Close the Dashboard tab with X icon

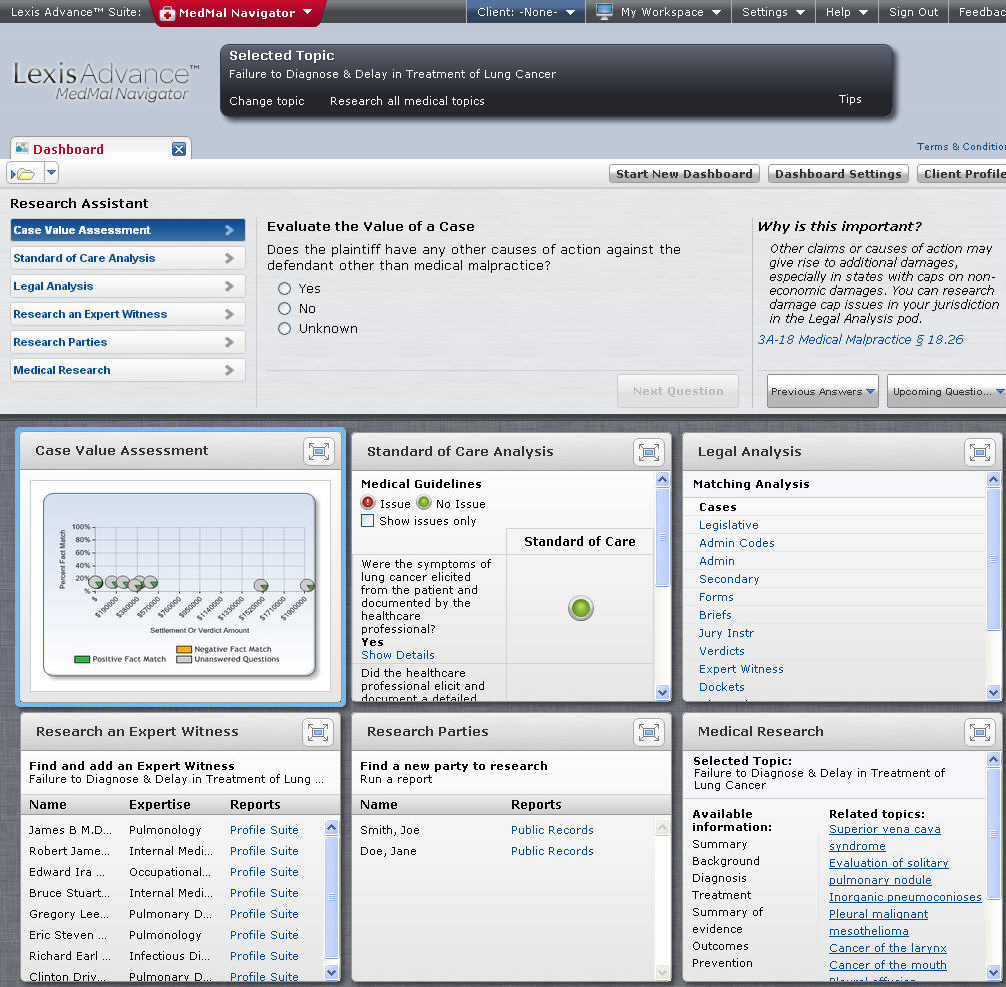179,149
